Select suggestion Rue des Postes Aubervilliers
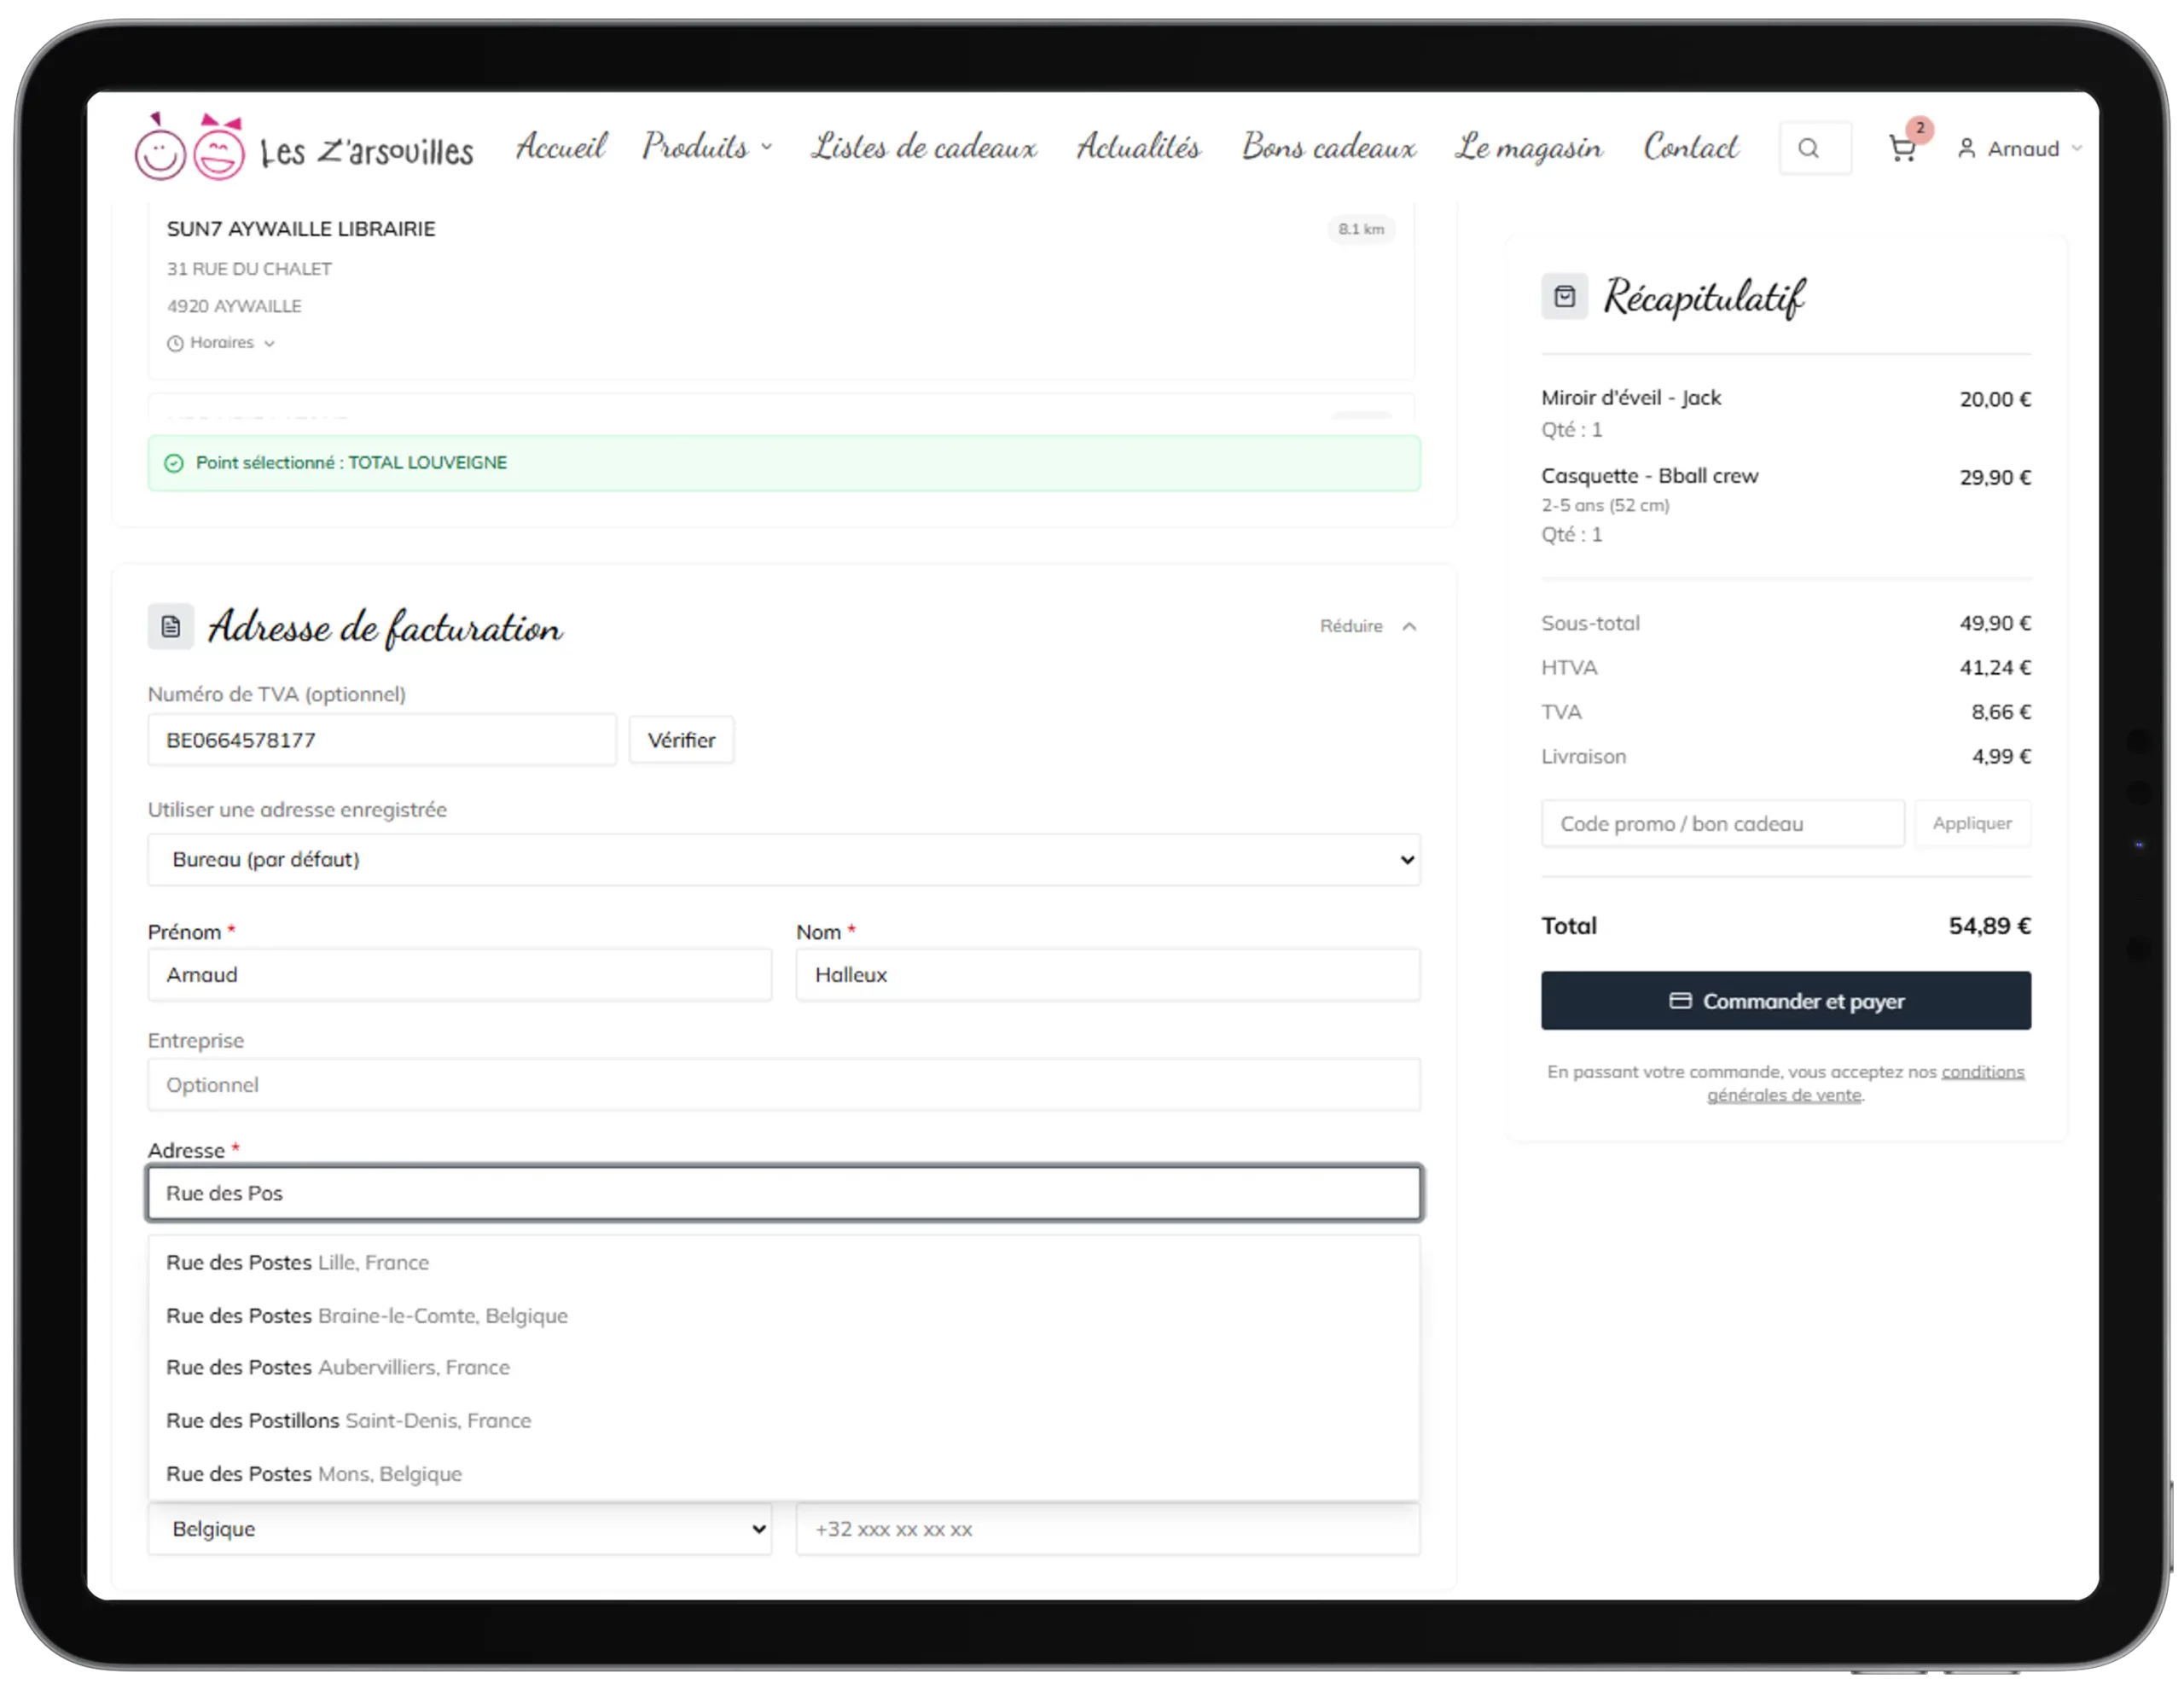2184x1690 pixels. tap(784, 1368)
